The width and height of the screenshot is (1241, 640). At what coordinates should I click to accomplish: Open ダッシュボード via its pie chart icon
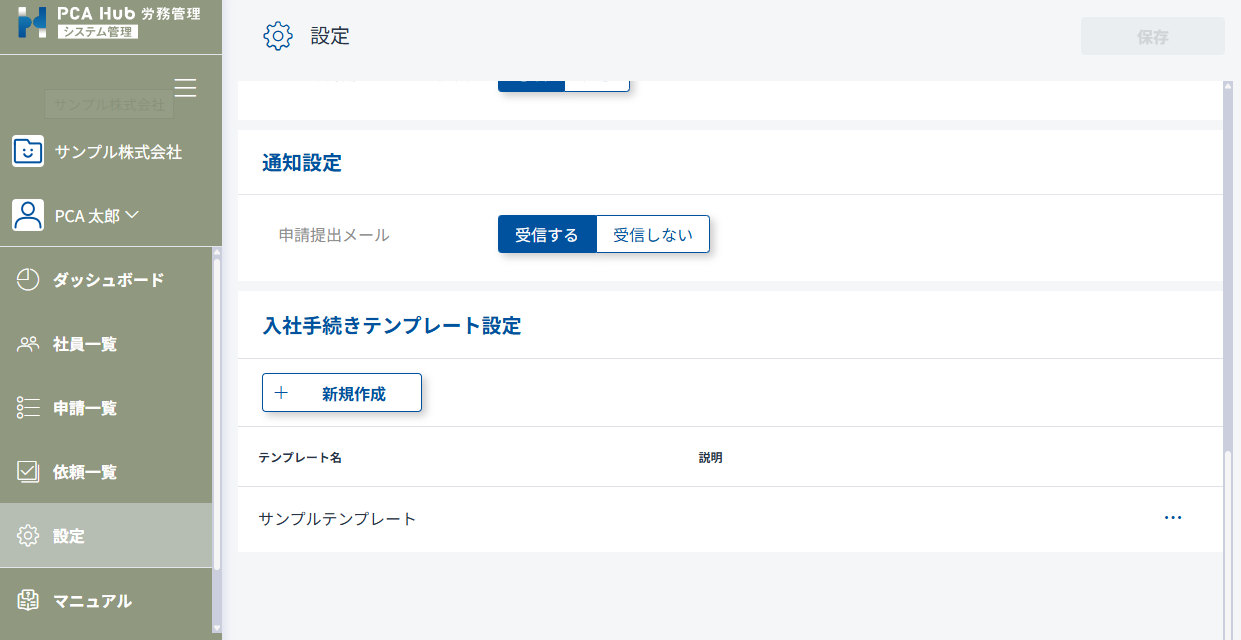coord(28,280)
